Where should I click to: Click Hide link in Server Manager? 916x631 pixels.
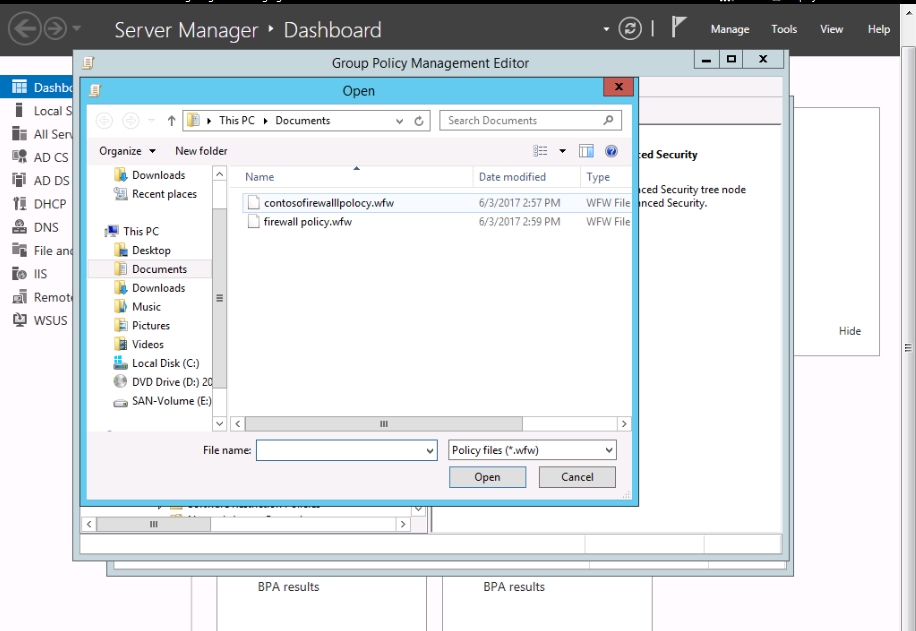click(x=849, y=331)
